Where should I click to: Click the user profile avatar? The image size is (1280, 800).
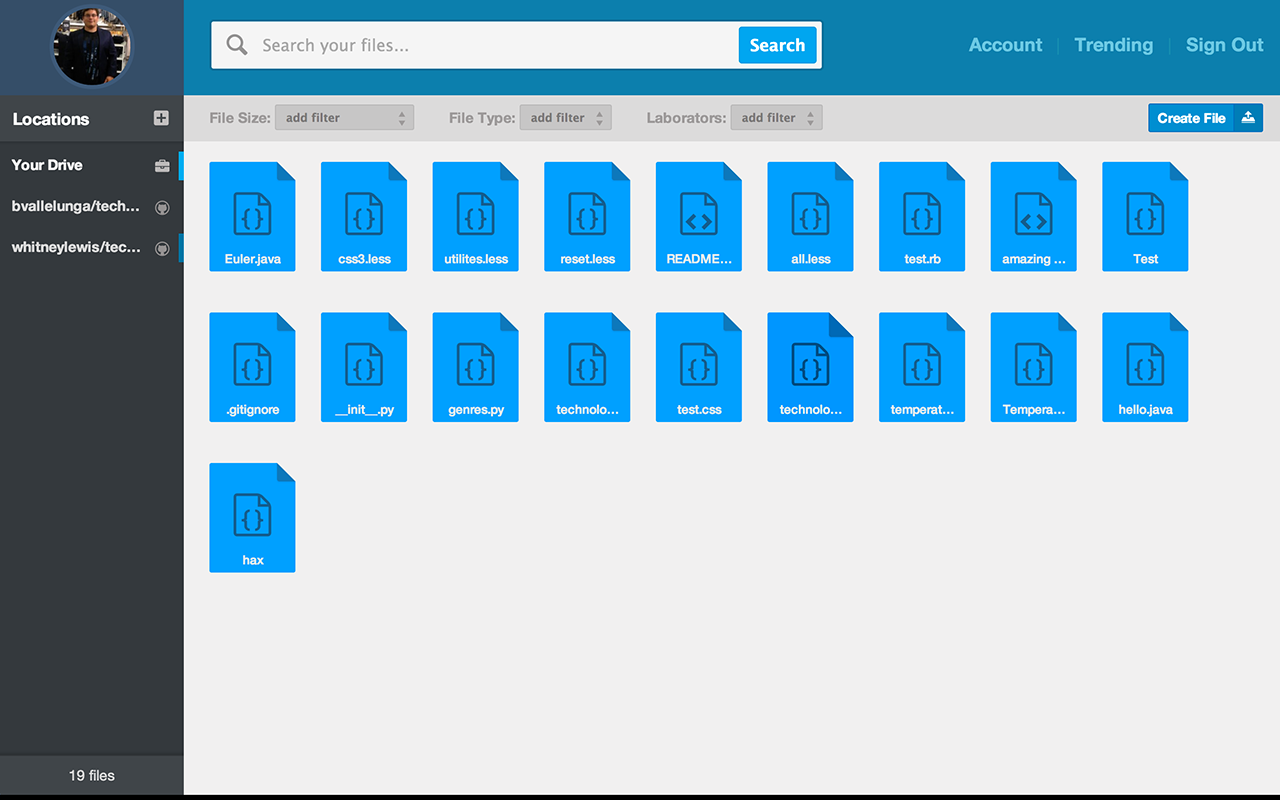(x=92, y=47)
